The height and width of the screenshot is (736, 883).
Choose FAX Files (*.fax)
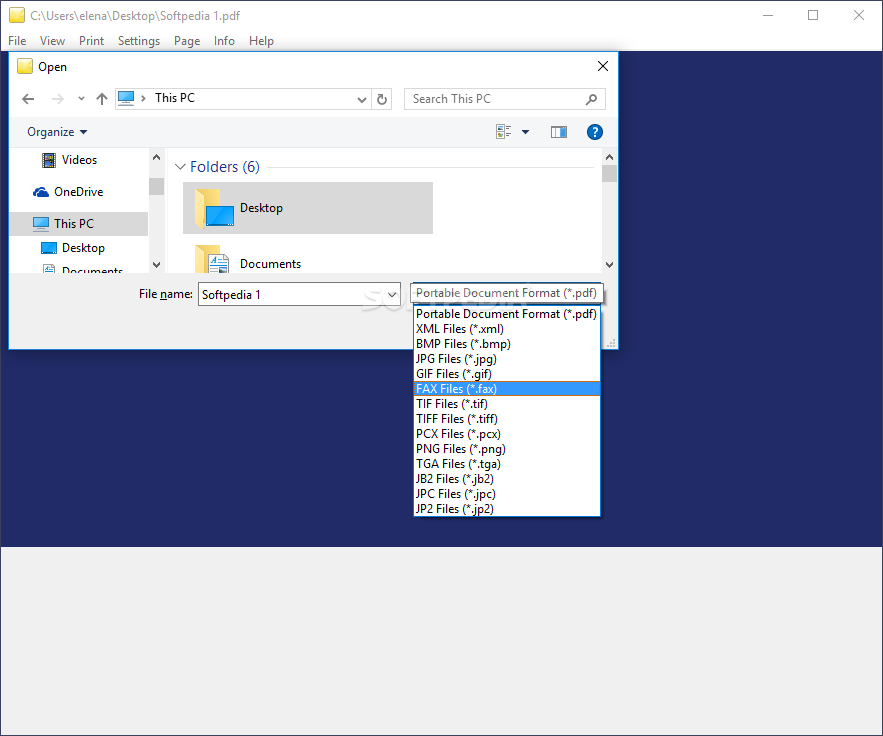tap(507, 389)
